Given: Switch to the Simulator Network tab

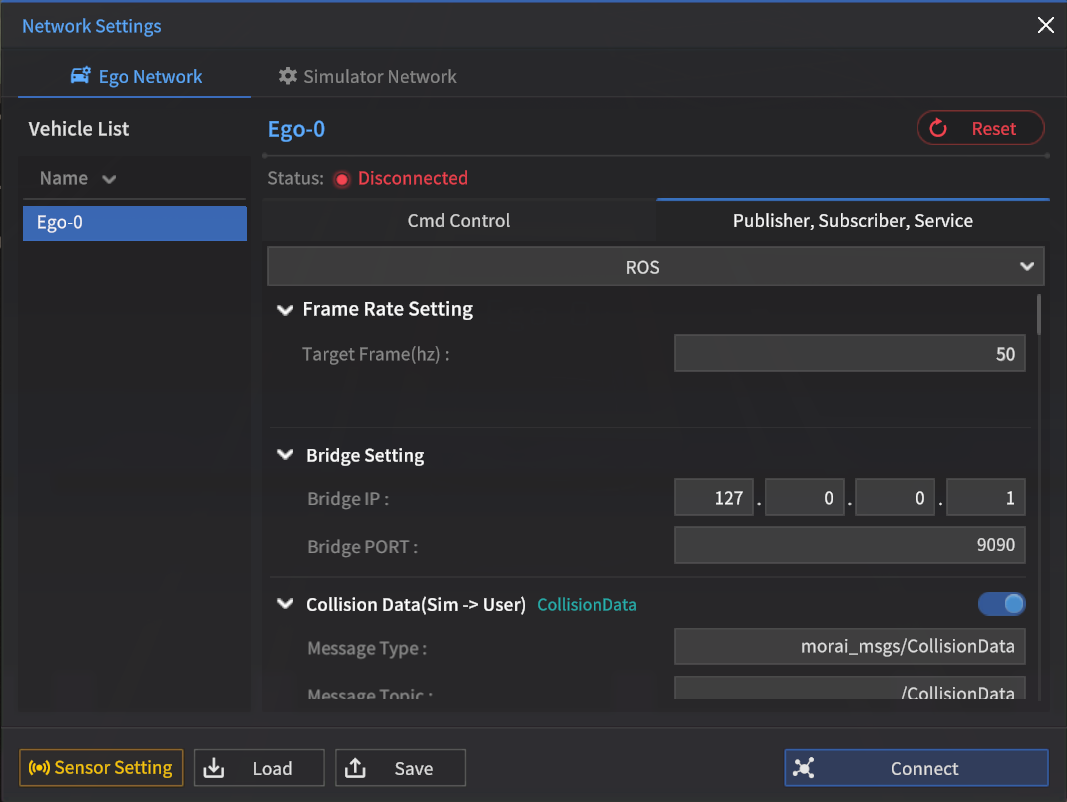Looking at the screenshot, I should (x=367, y=76).
